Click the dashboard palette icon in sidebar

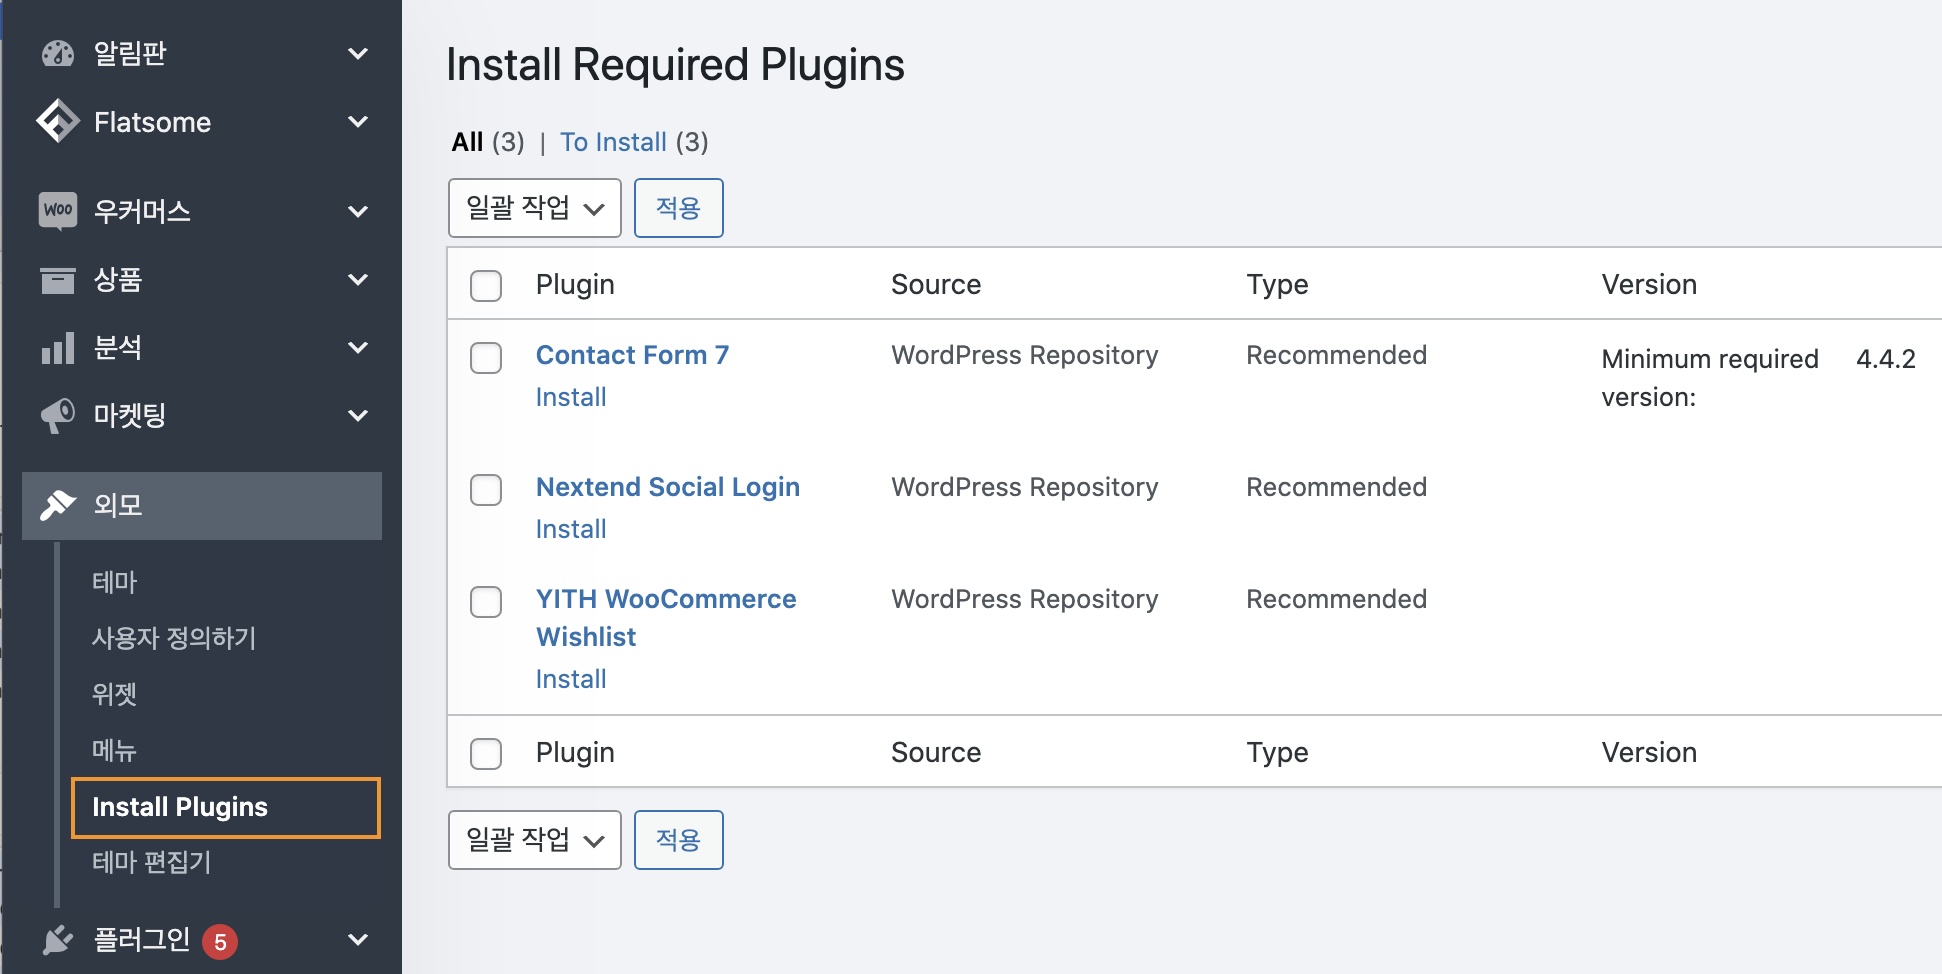[x=58, y=53]
